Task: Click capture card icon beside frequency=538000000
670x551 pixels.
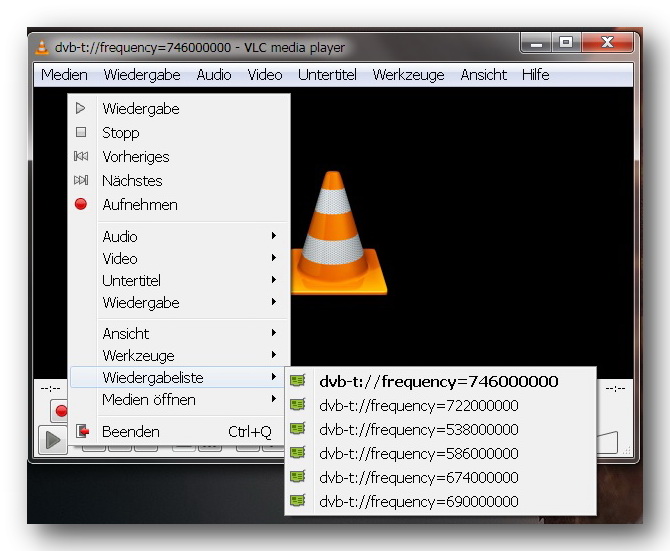Action: point(298,428)
